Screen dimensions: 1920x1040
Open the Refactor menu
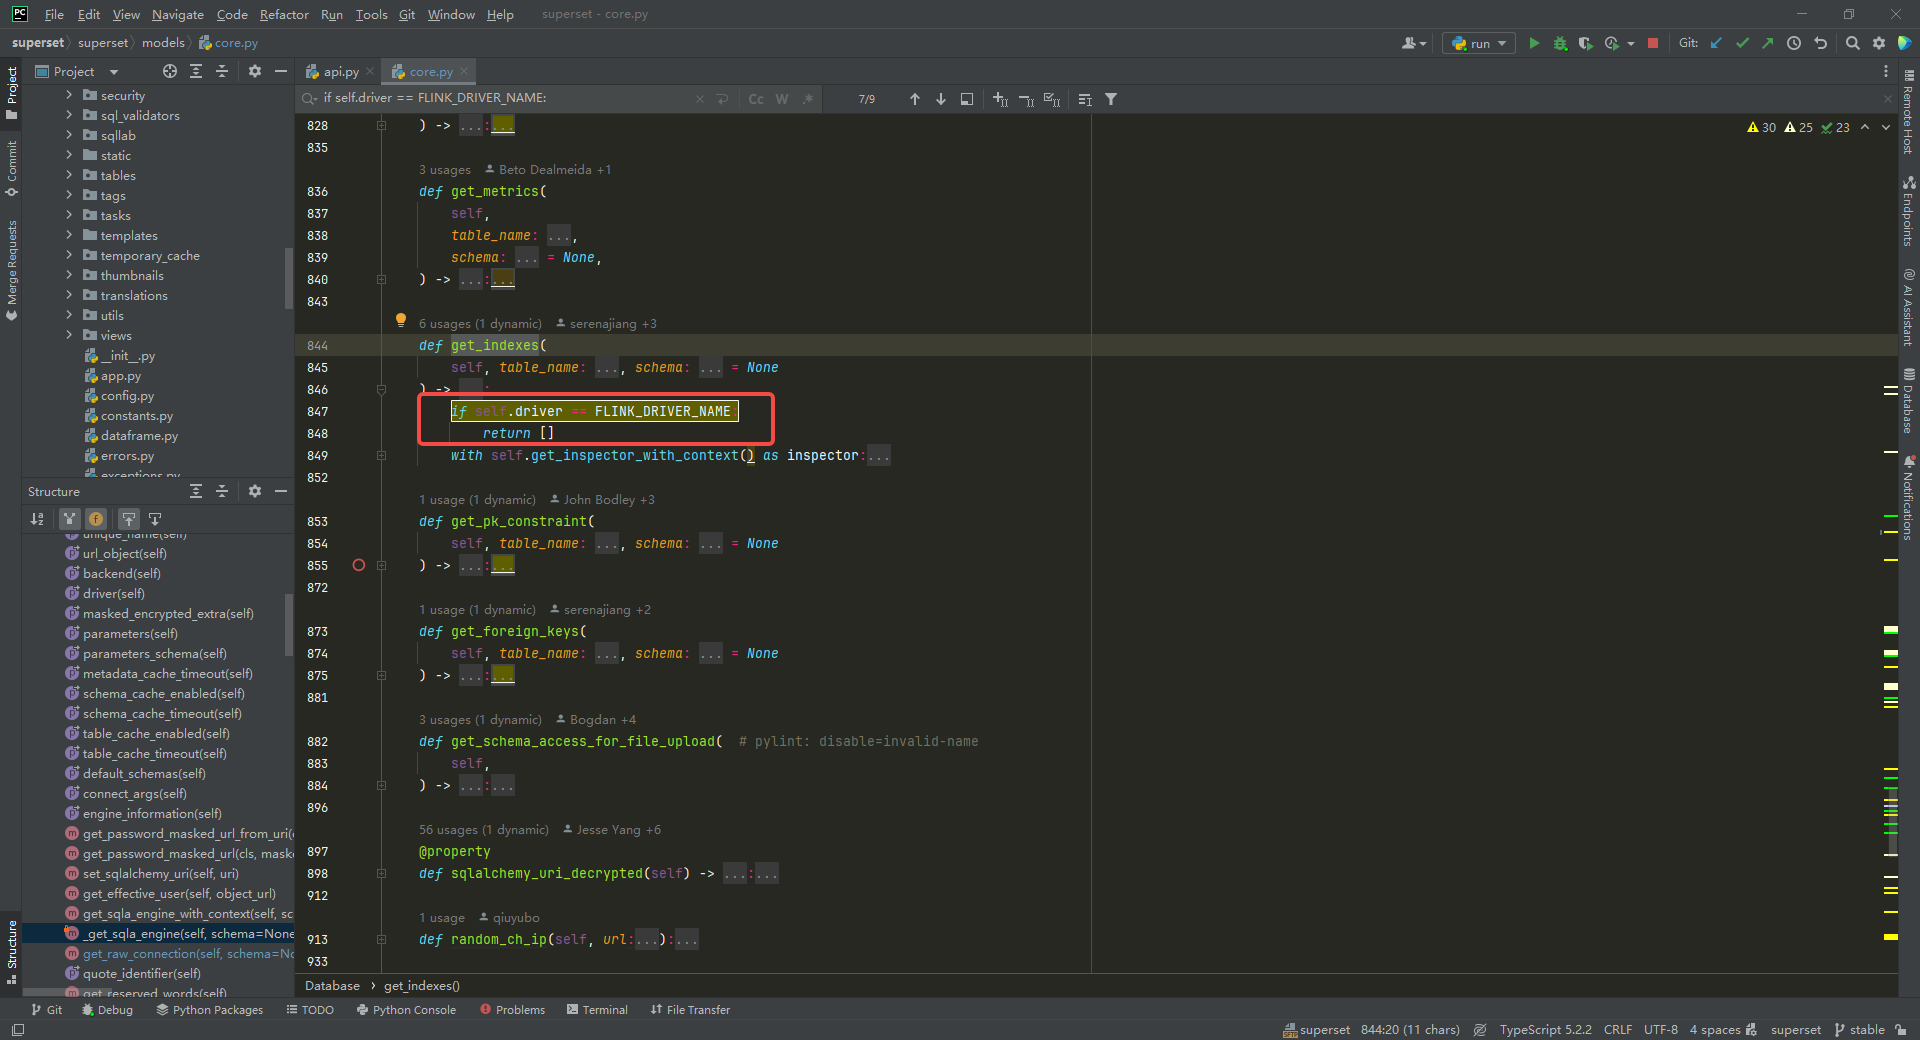point(284,14)
